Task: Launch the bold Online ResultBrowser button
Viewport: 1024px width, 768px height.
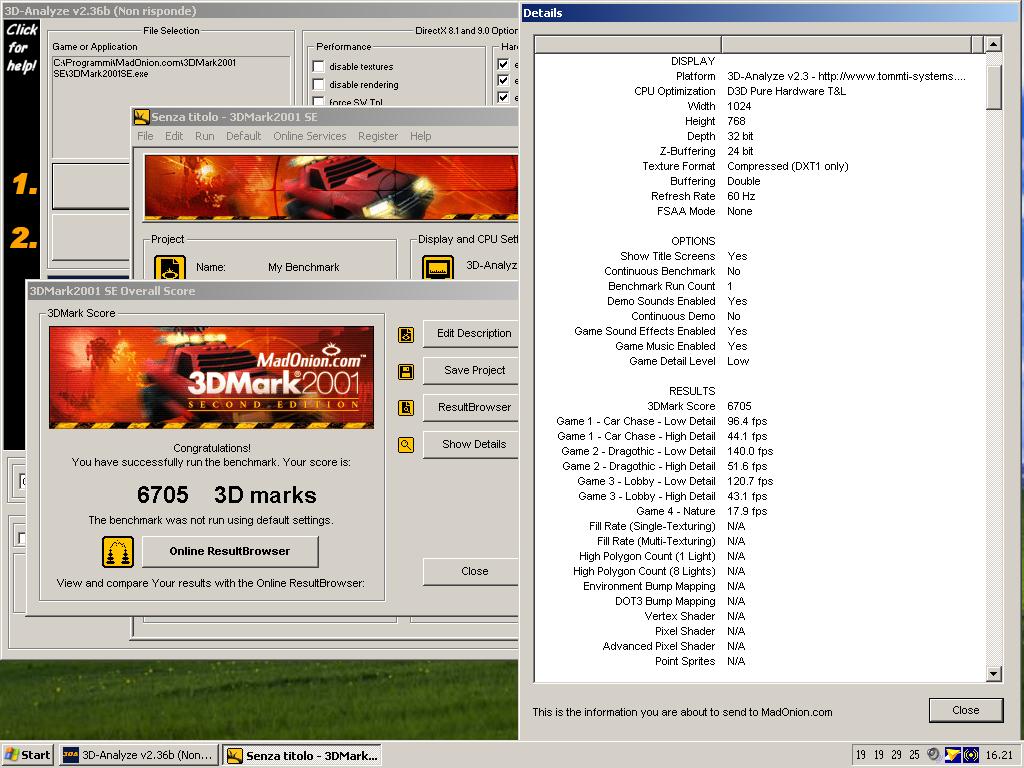Action: (x=230, y=552)
